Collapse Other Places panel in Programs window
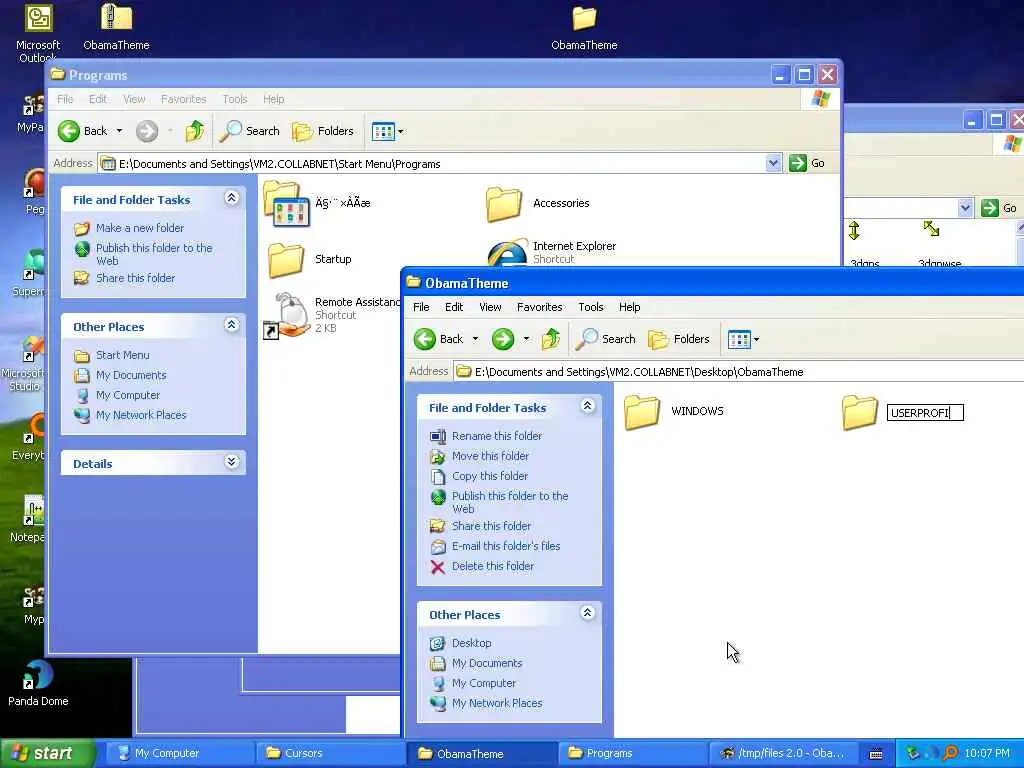This screenshot has height=768, width=1024. pos(231,325)
